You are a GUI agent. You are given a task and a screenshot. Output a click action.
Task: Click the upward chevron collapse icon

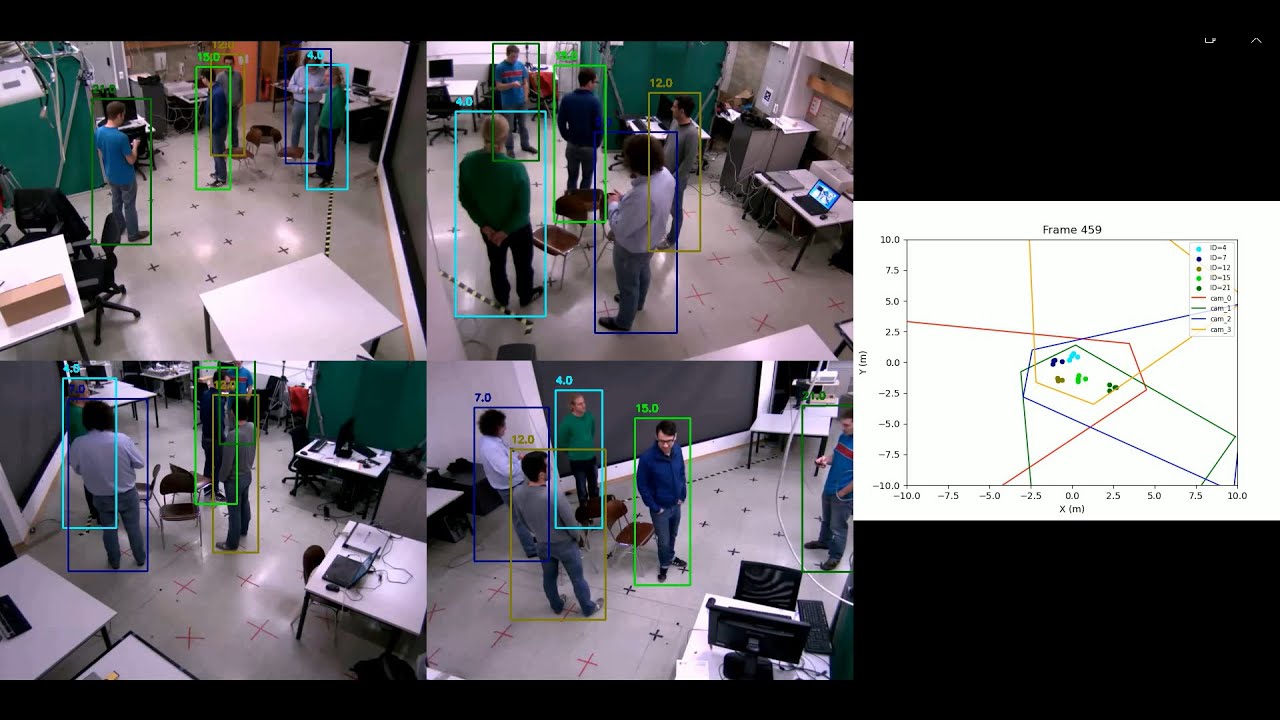point(1256,39)
